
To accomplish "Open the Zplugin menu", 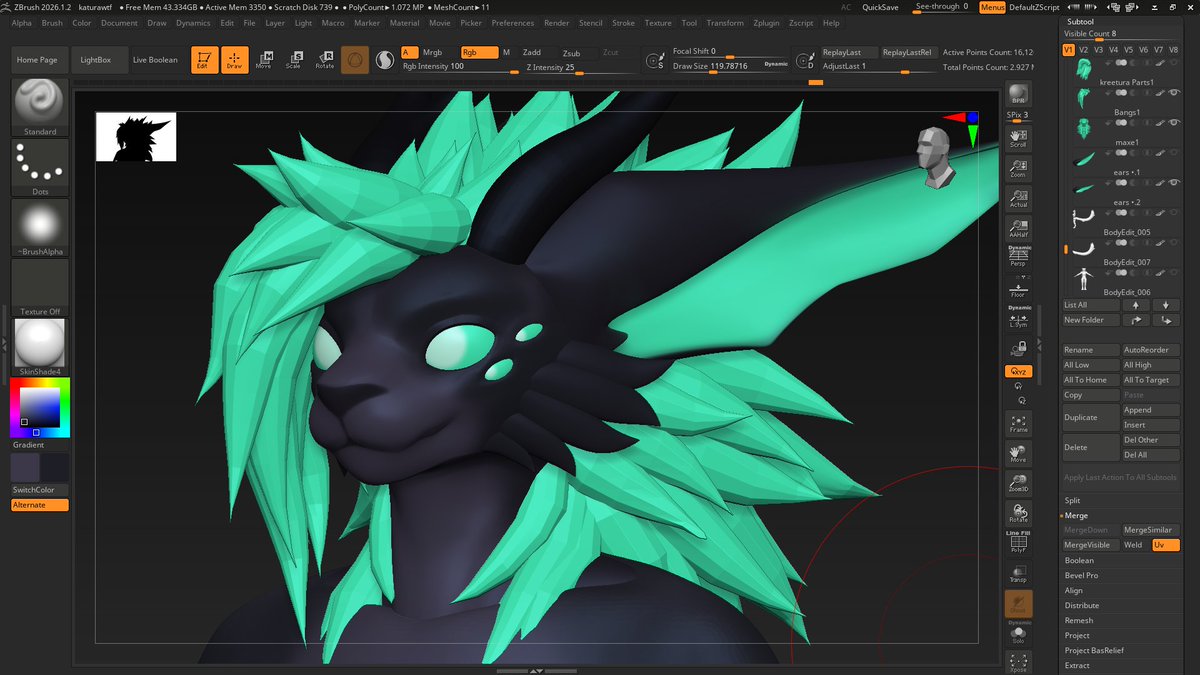I will 766,22.
